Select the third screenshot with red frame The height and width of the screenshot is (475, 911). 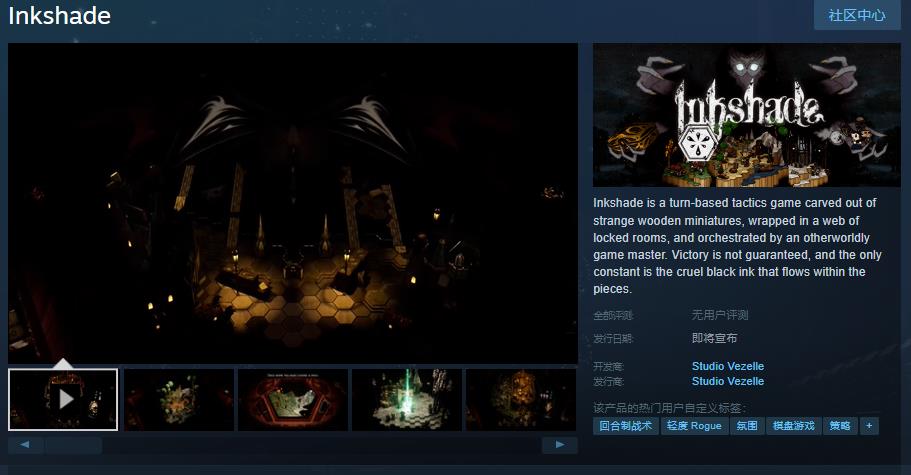293,399
